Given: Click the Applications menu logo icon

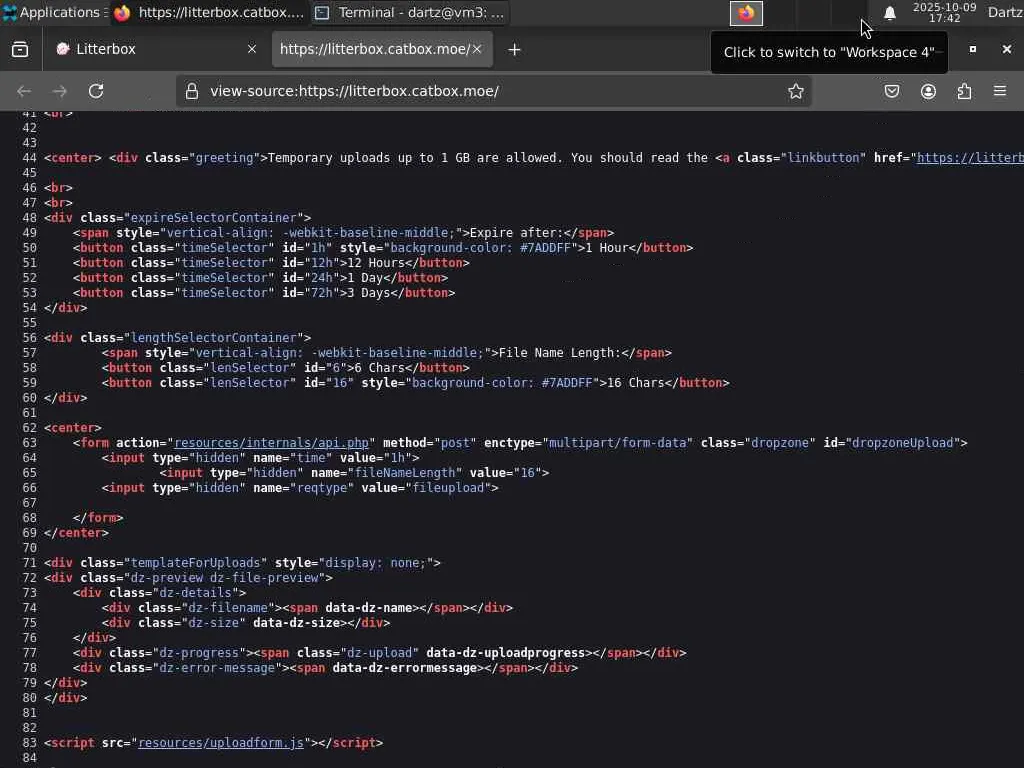Looking at the screenshot, I should [x=9, y=12].
